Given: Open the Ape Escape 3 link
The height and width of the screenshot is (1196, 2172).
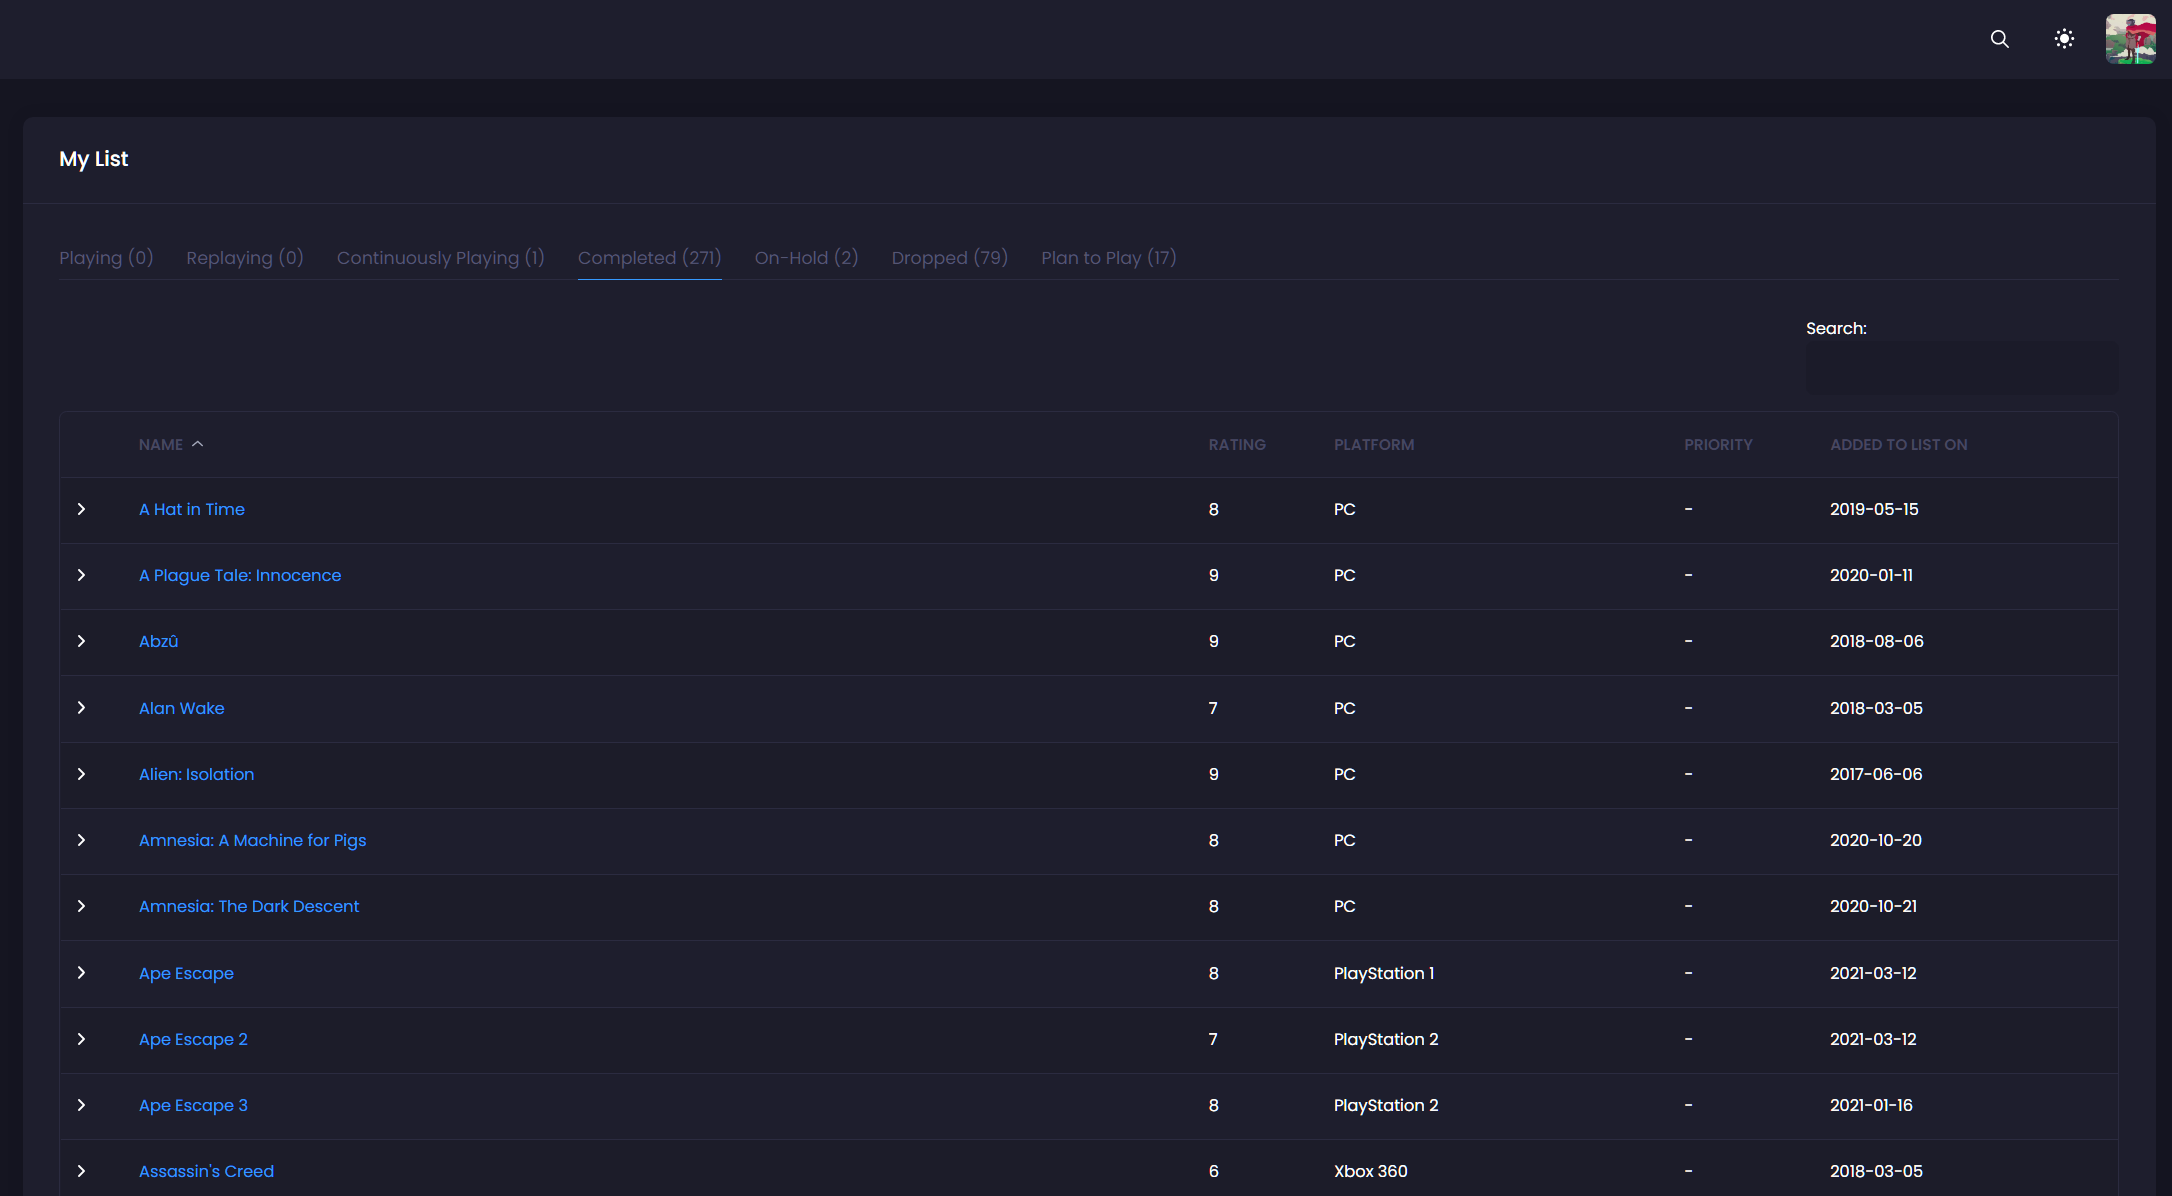Looking at the screenshot, I should [x=193, y=1105].
